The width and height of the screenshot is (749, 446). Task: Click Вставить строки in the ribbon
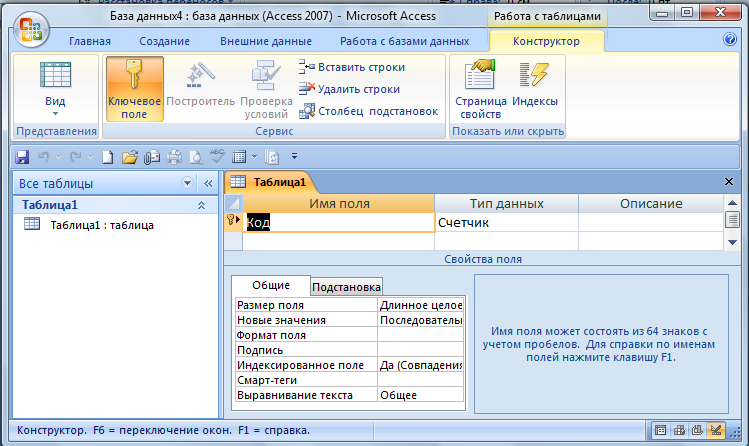[352, 67]
